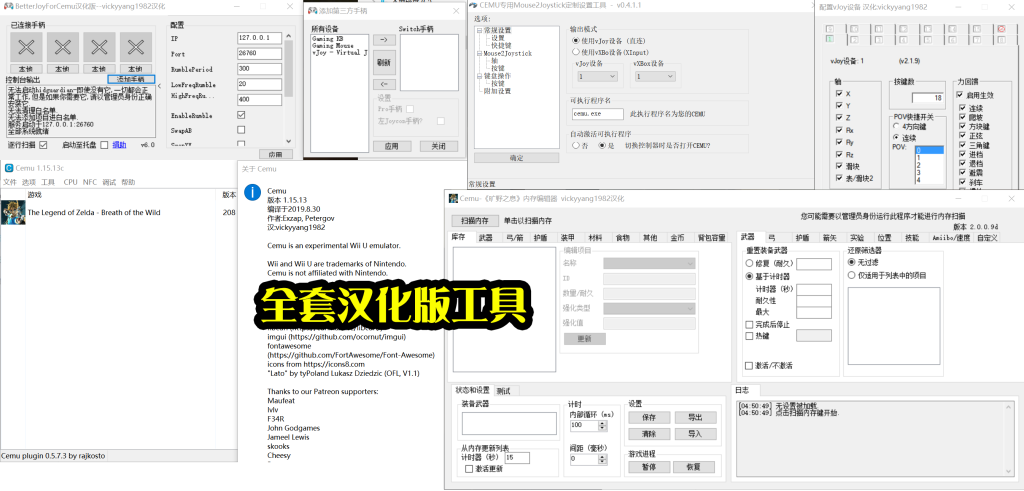
Task: Open the 捐助 link
Action: [x=120, y=145]
